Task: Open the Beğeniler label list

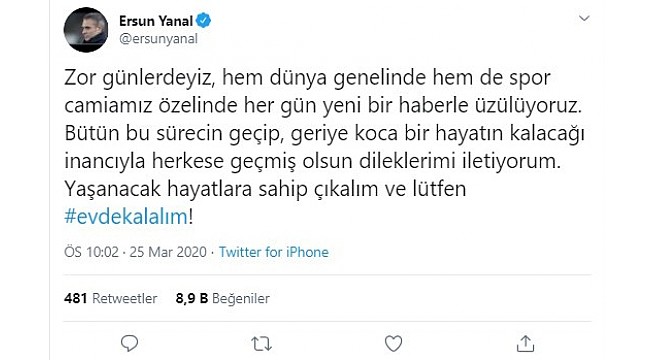Action: point(241,299)
